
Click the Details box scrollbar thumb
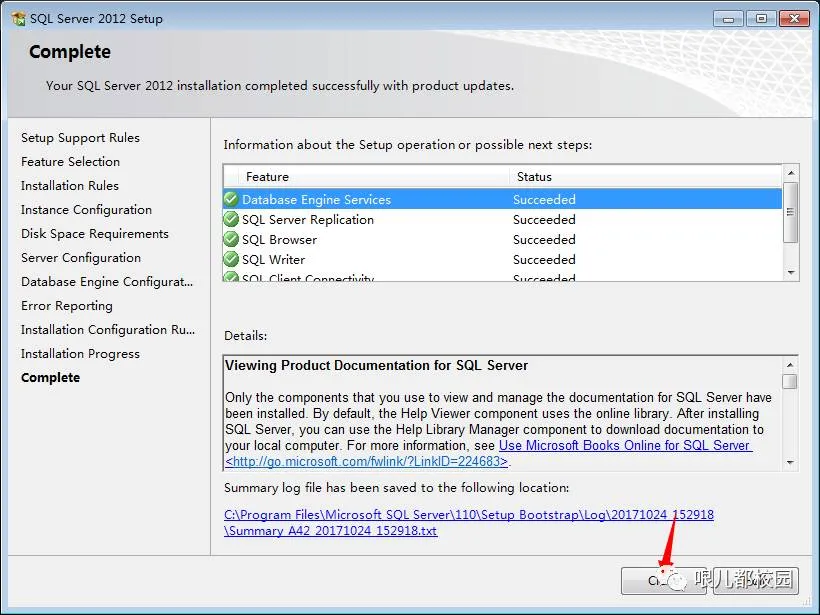click(790, 381)
